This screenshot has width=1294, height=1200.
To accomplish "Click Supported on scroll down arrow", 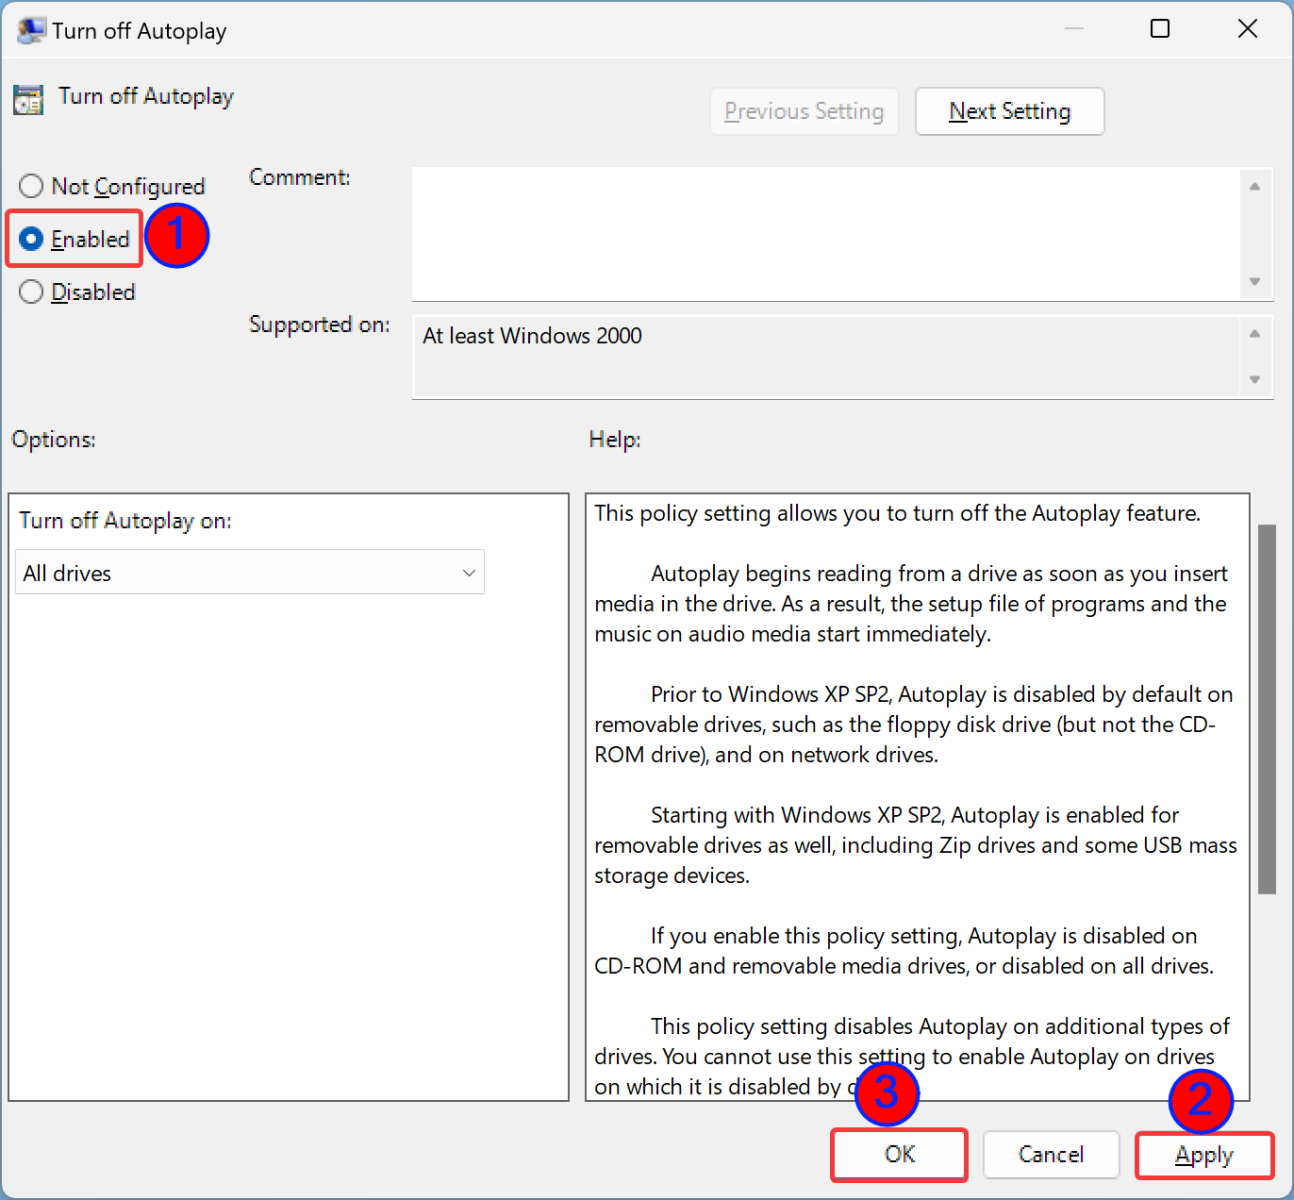I will tap(1254, 380).
